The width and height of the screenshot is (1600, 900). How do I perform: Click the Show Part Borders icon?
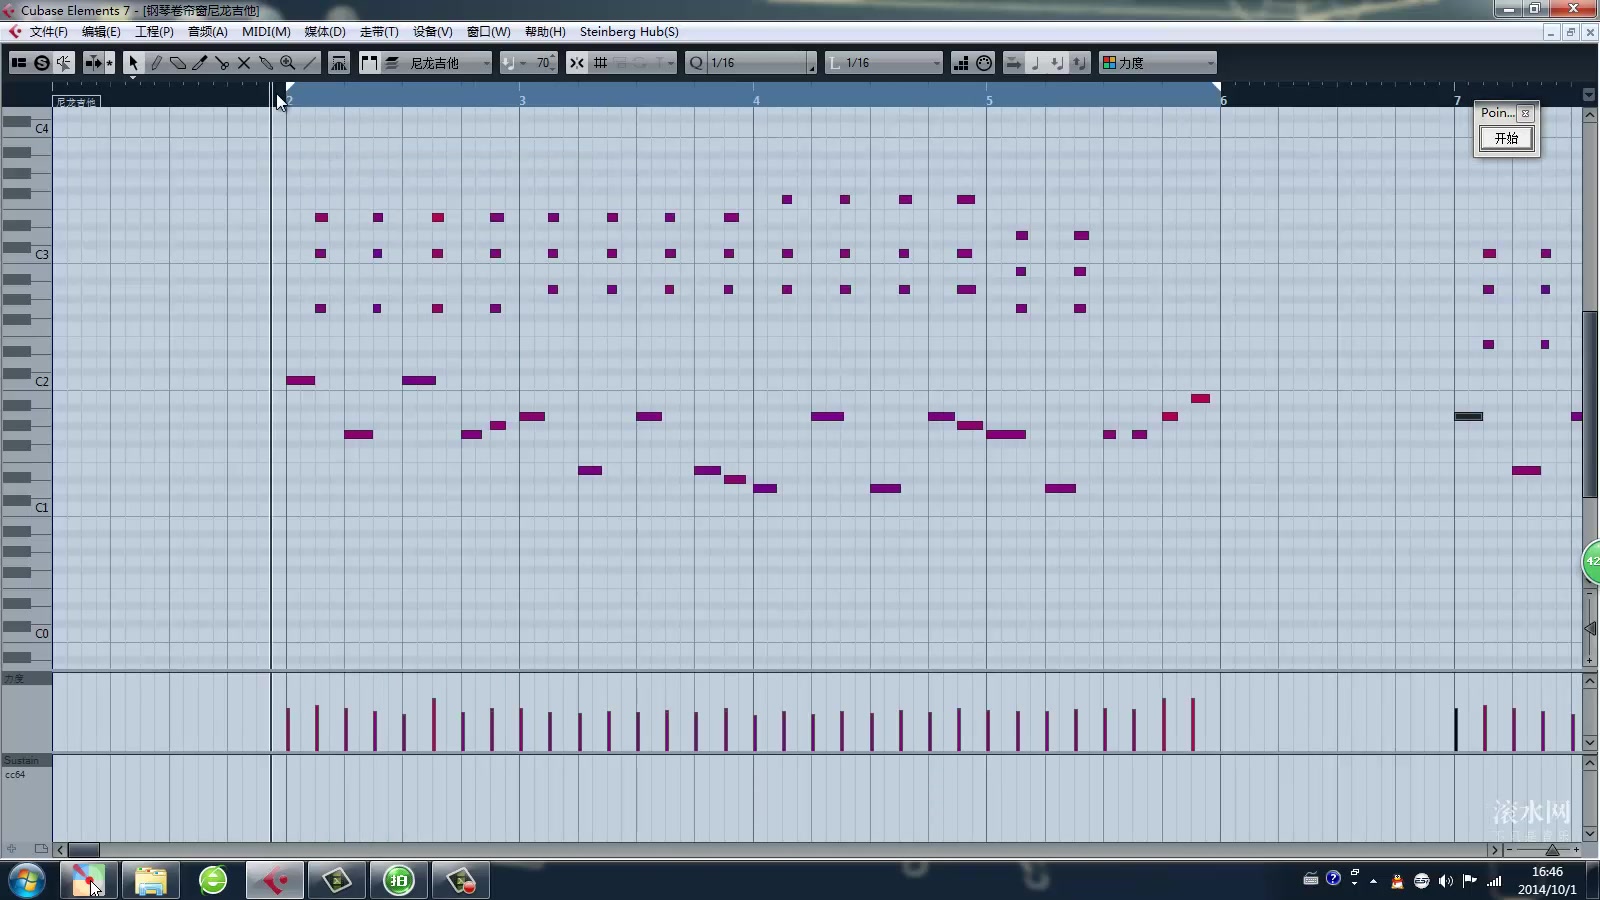[369, 63]
